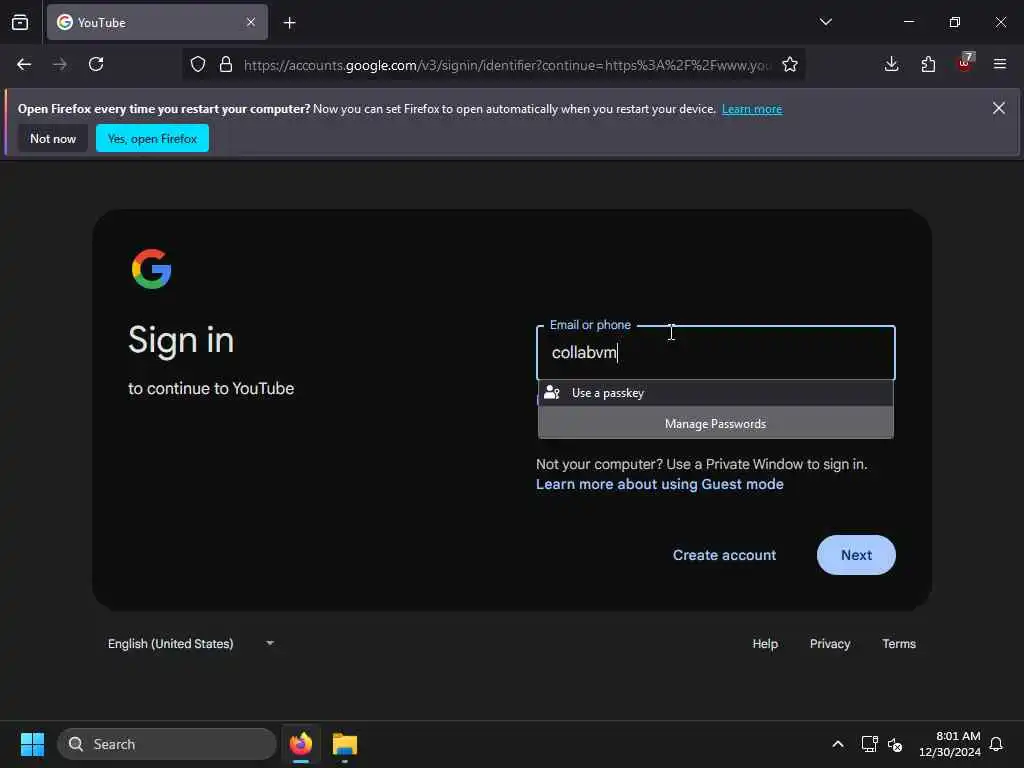Open the Privacy link
The image size is (1024, 768).
[x=829, y=644]
